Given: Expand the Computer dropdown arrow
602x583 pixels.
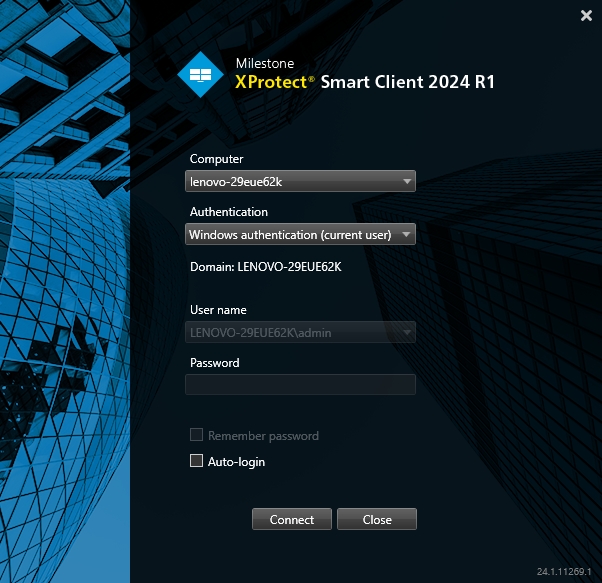Looking at the screenshot, I should click(x=406, y=182).
